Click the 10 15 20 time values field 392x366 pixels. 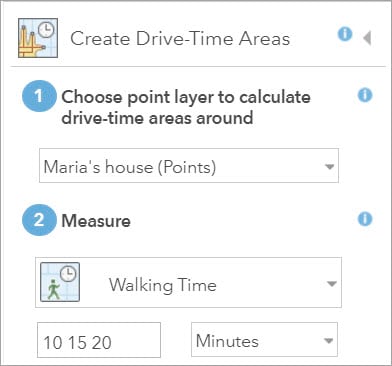(99, 340)
